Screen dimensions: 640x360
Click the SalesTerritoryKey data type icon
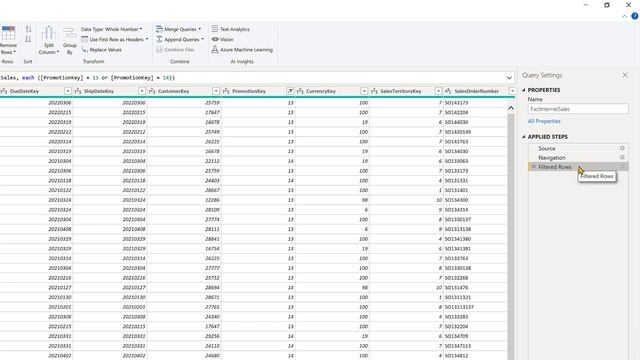click(374, 91)
